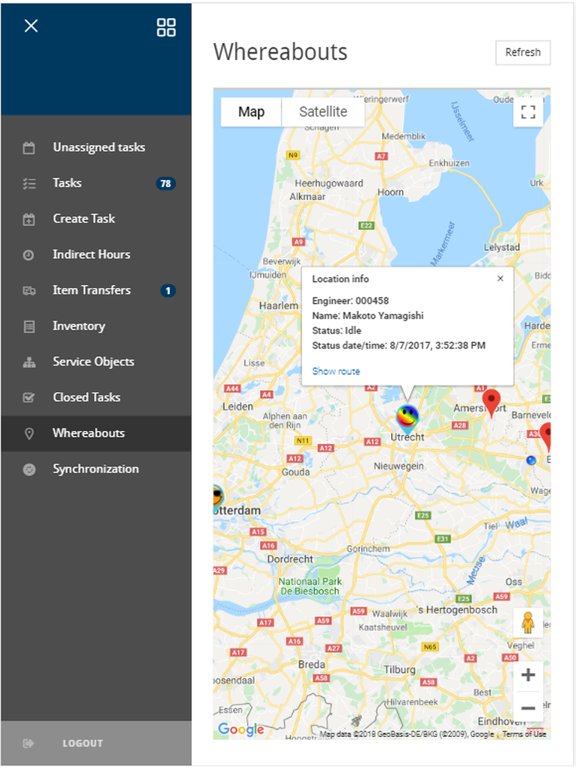The height and width of the screenshot is (768, 576).
Task: Close the Location info popup
Action: tap(500, 279)
